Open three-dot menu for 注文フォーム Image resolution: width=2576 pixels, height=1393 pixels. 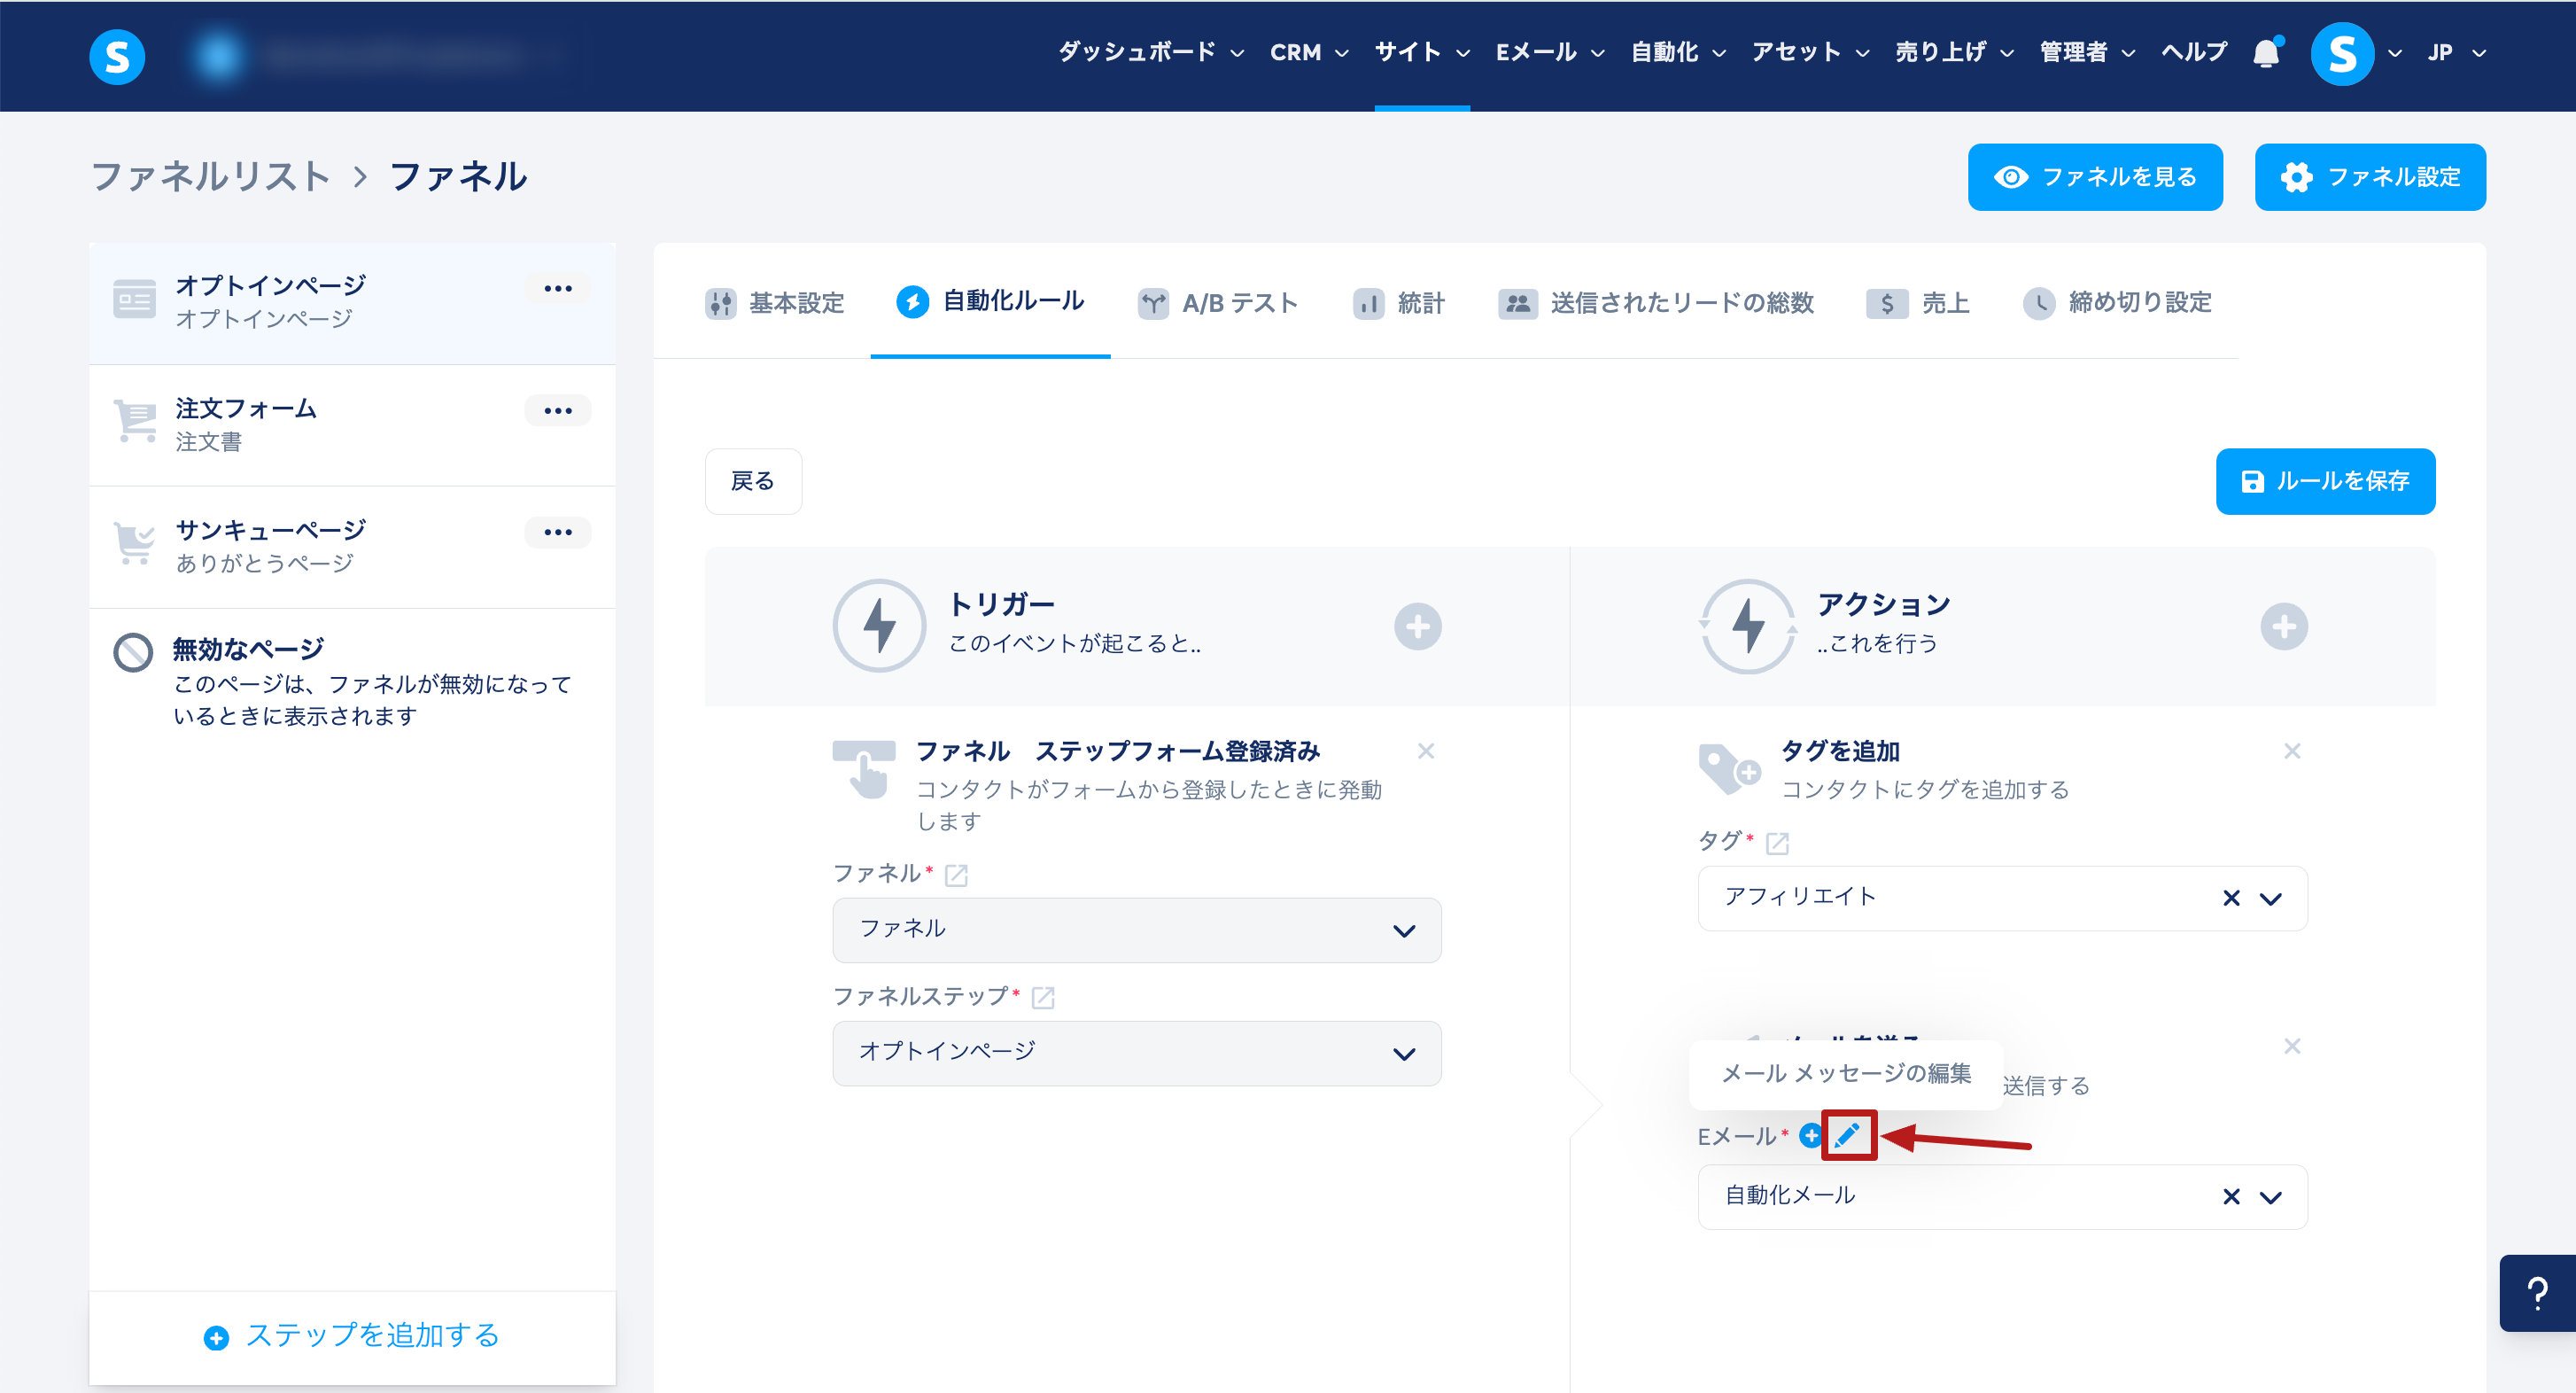coord(557,411)
